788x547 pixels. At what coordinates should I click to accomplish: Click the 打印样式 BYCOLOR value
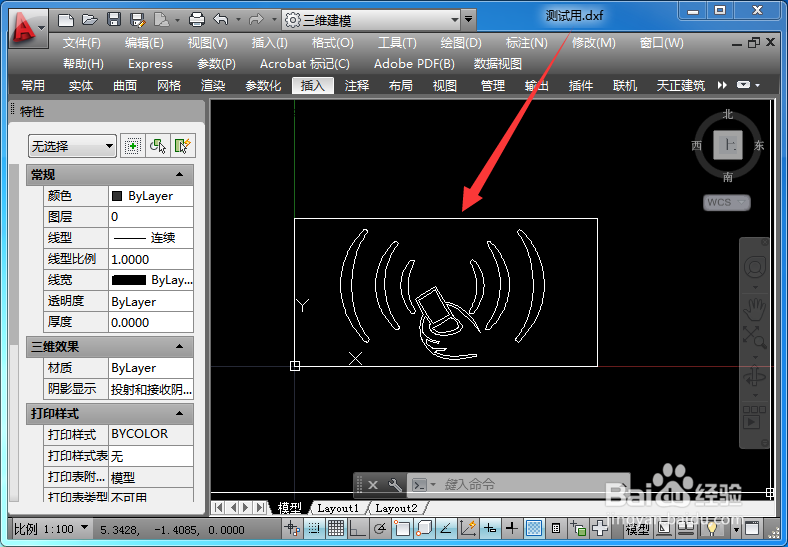coord(151,434)
